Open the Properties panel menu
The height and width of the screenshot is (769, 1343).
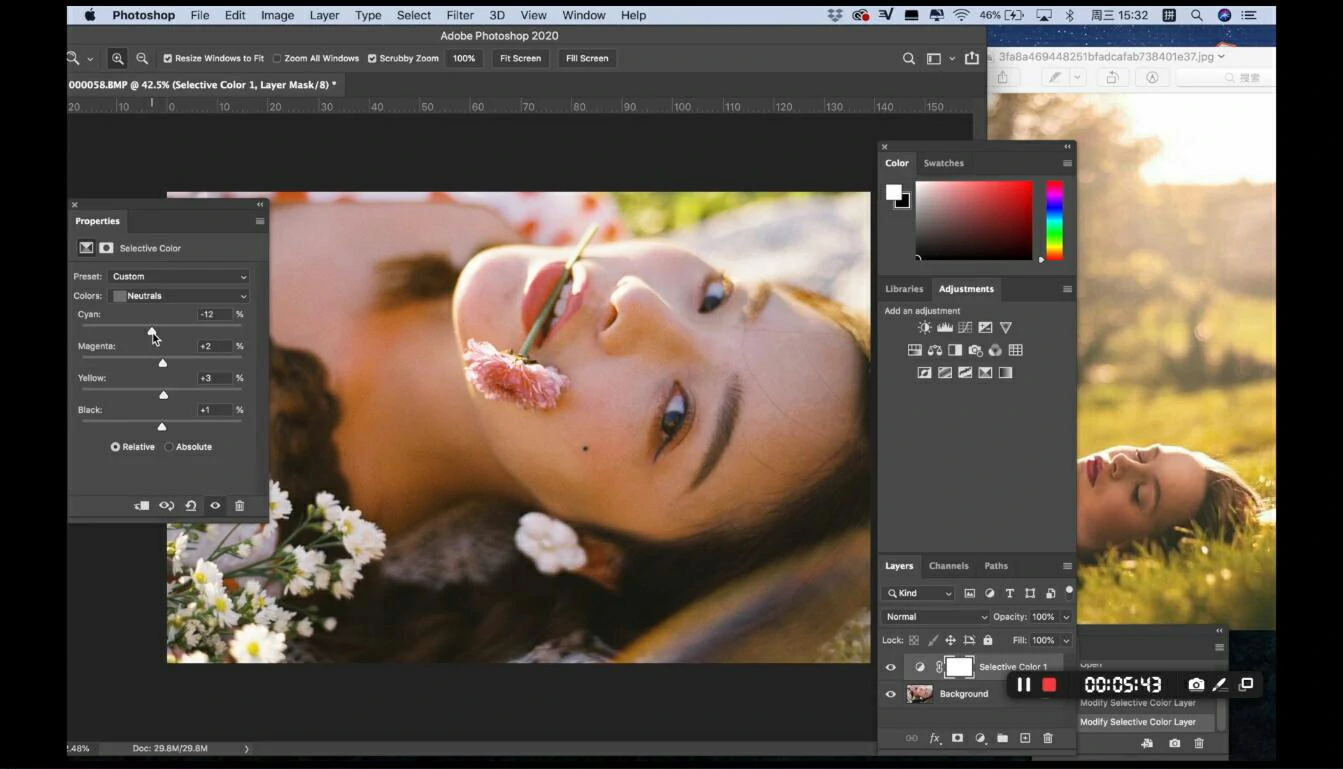click(260, 222)
